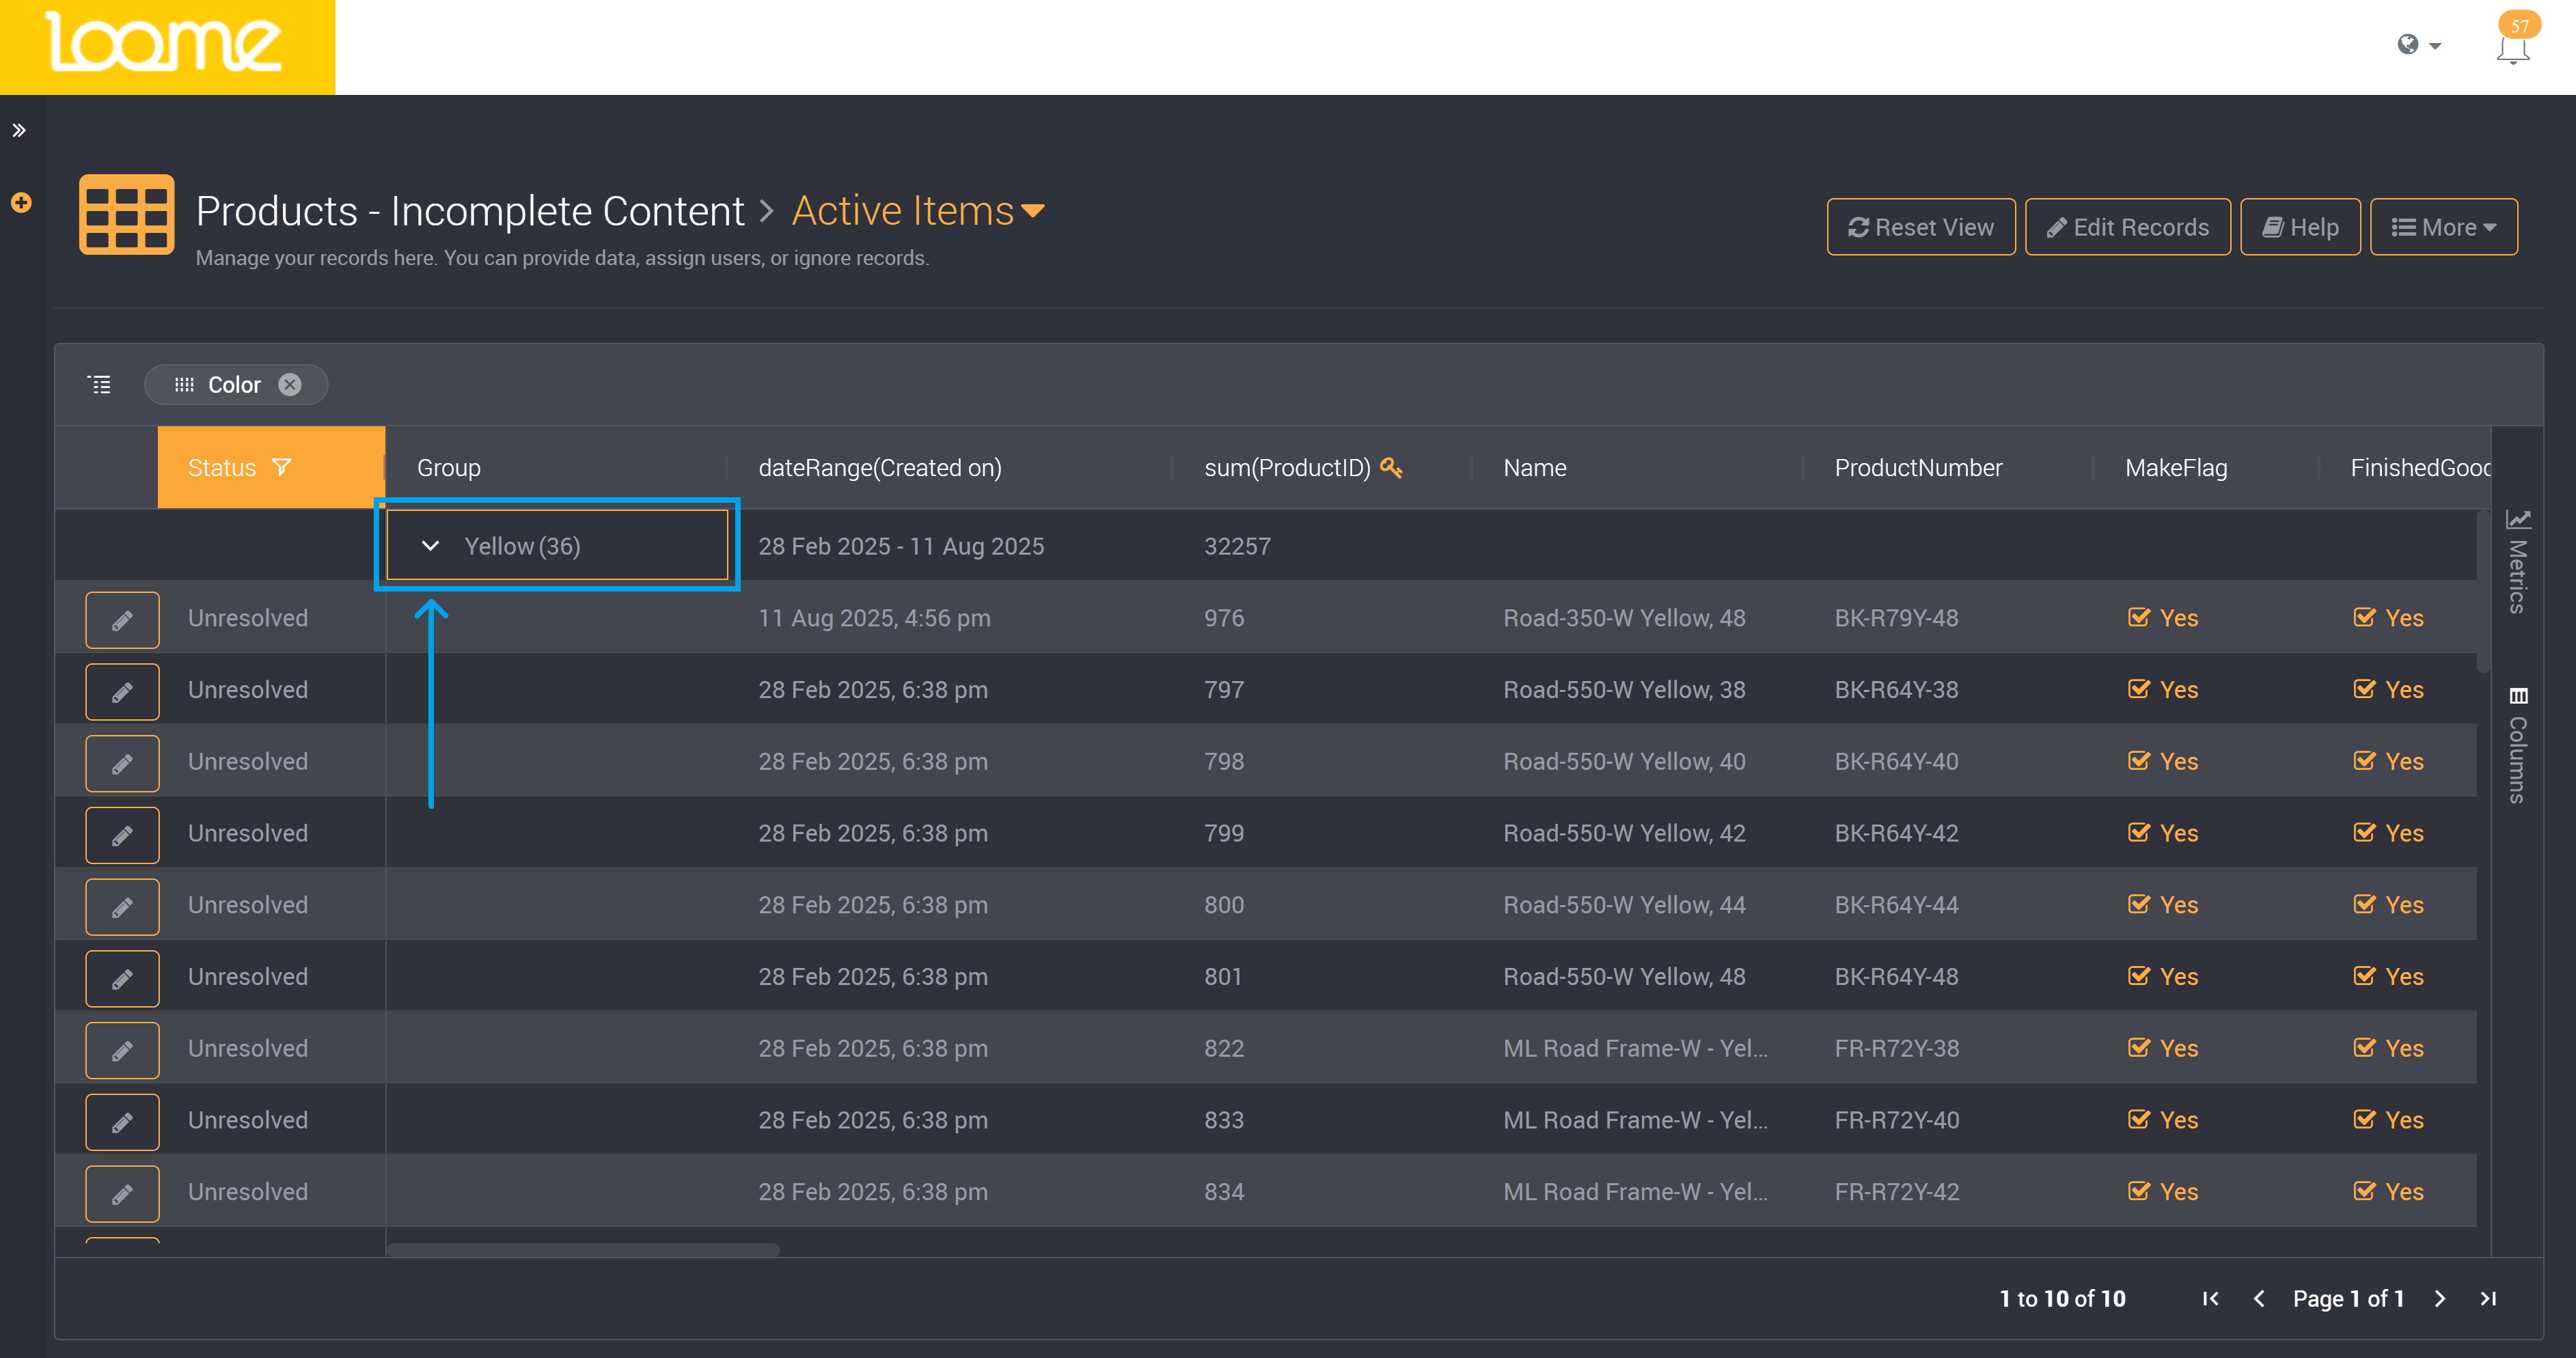Edit record BK-R79Y-48 with pencil icon
This screenshot has width=2576, height=1358.
[x=122, y=620]
